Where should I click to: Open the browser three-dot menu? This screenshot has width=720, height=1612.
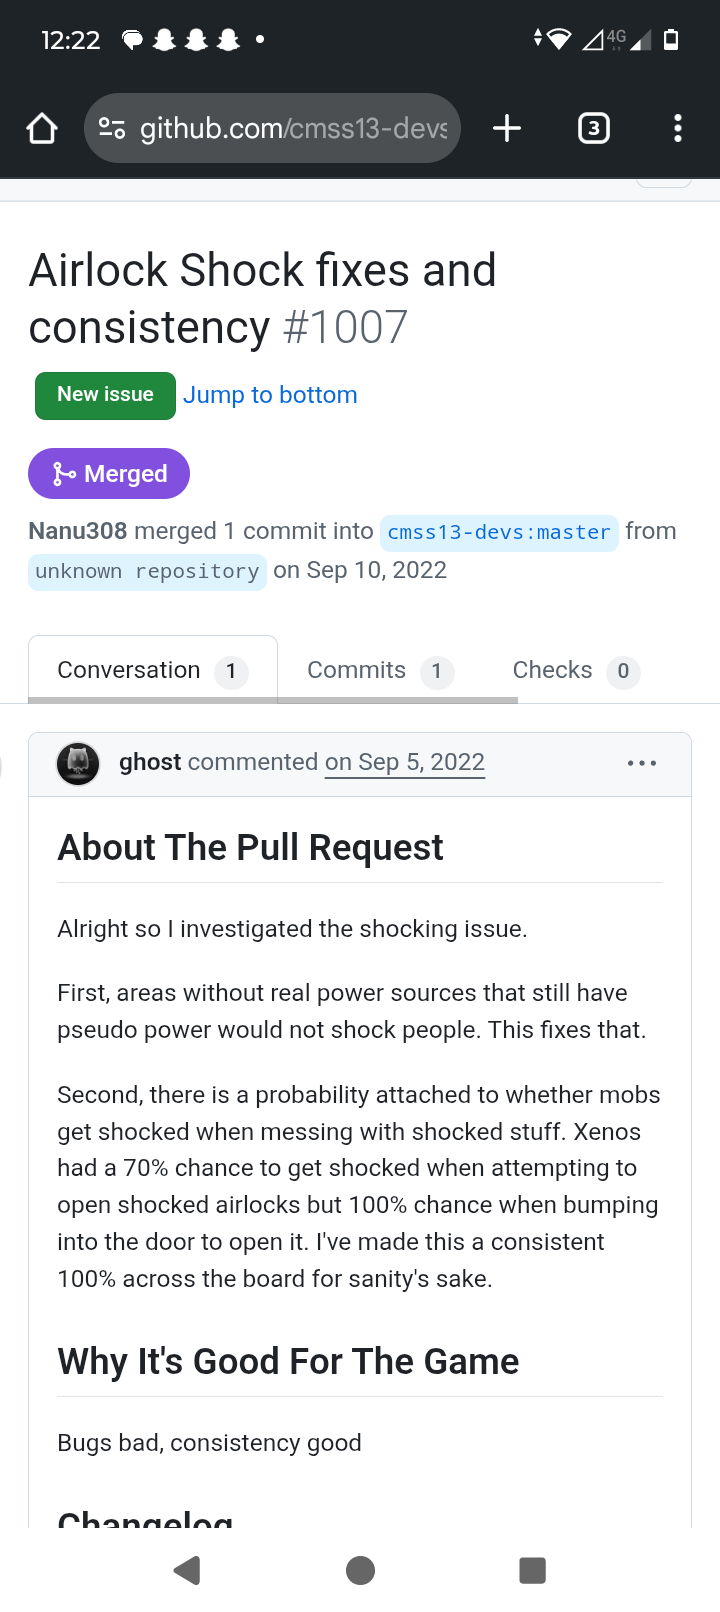678,128
